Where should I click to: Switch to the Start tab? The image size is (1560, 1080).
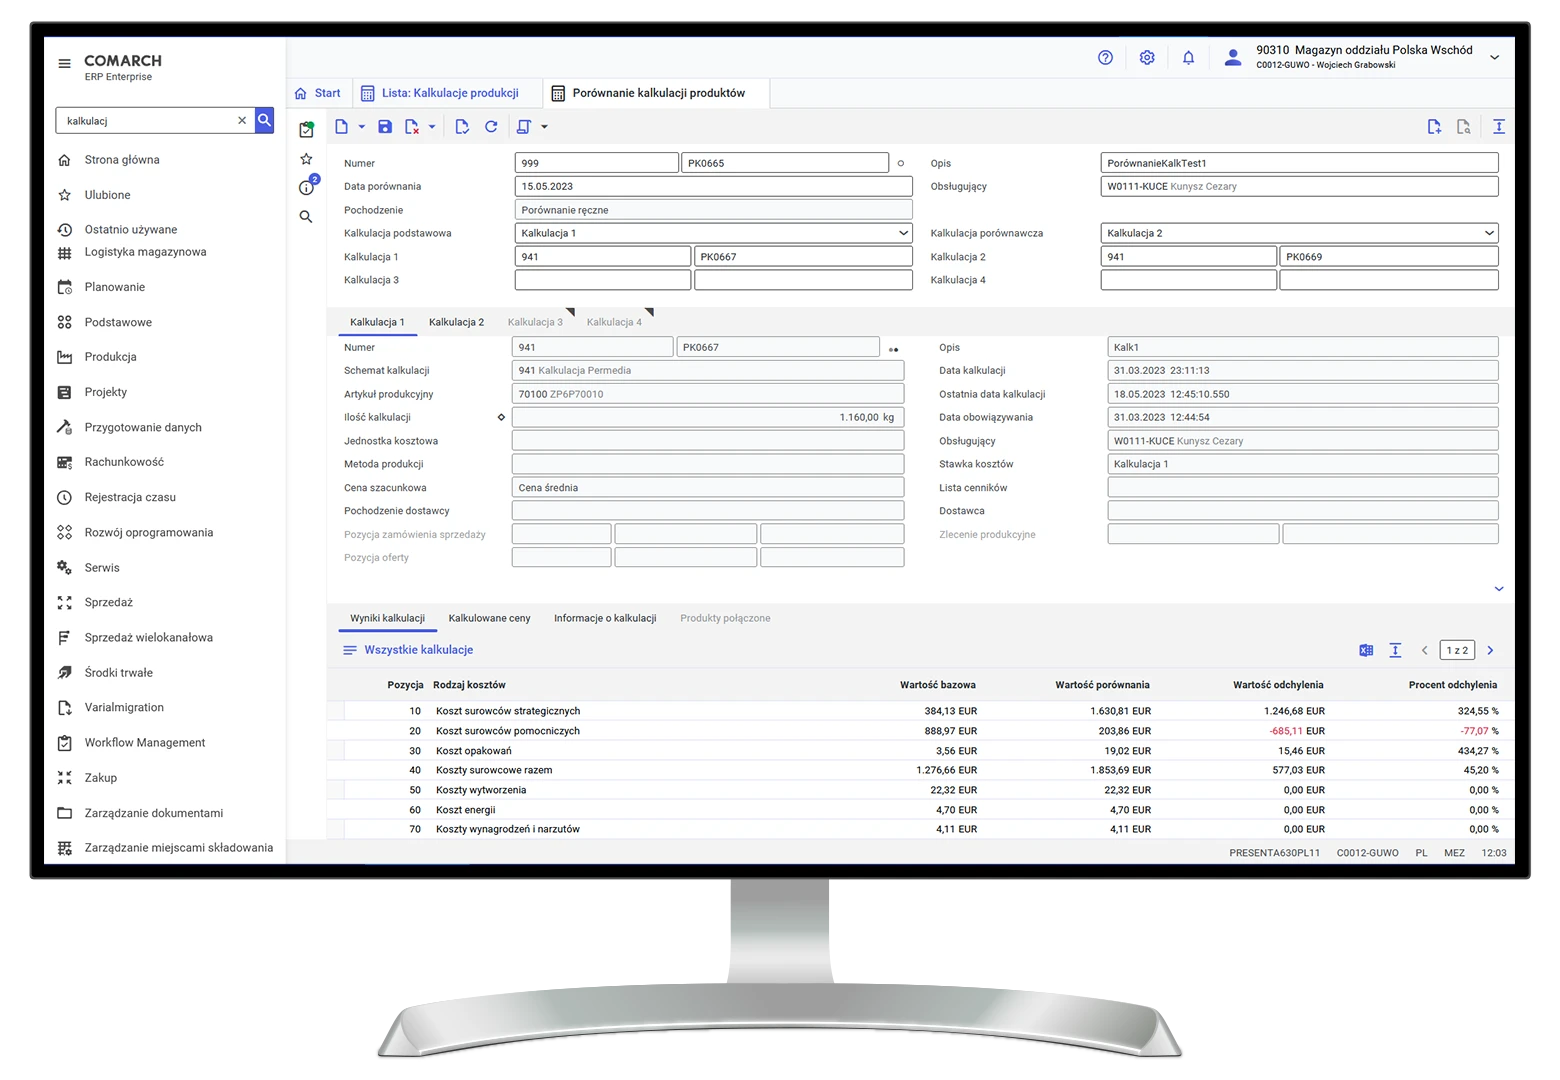pyautogui.click(x=317, y=93)
